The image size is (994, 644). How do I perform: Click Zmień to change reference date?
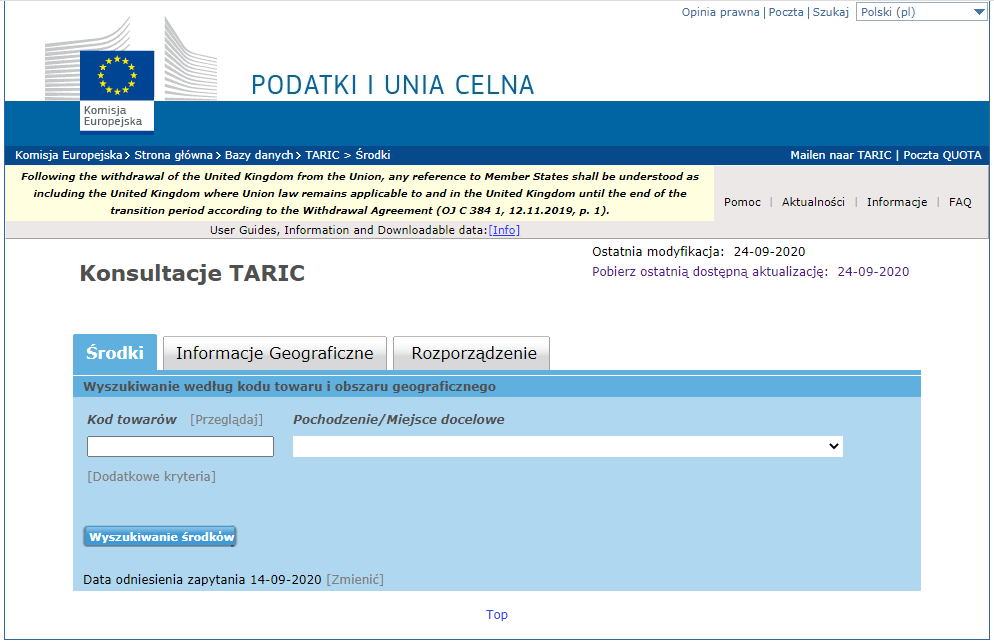pos(355,580)
